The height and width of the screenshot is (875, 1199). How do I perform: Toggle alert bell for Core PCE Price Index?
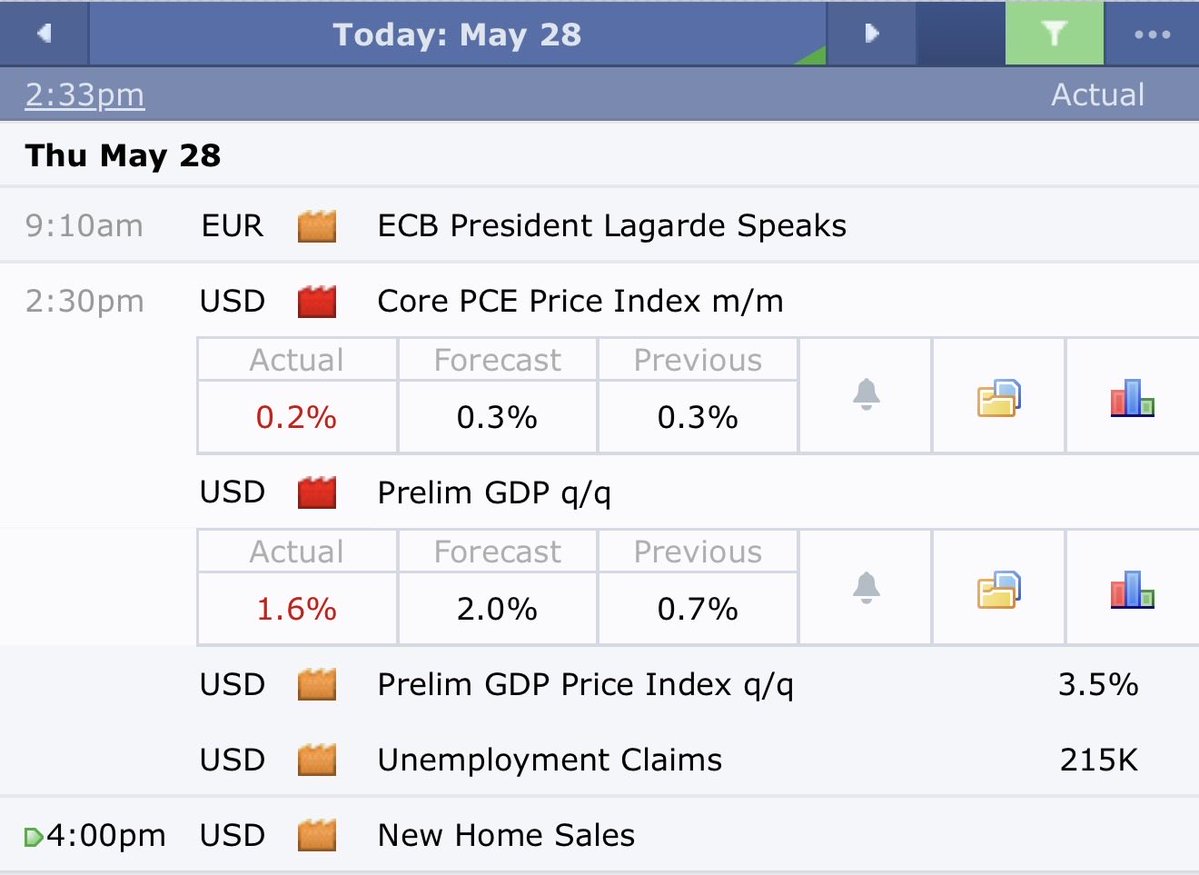(x=866, y=395)
